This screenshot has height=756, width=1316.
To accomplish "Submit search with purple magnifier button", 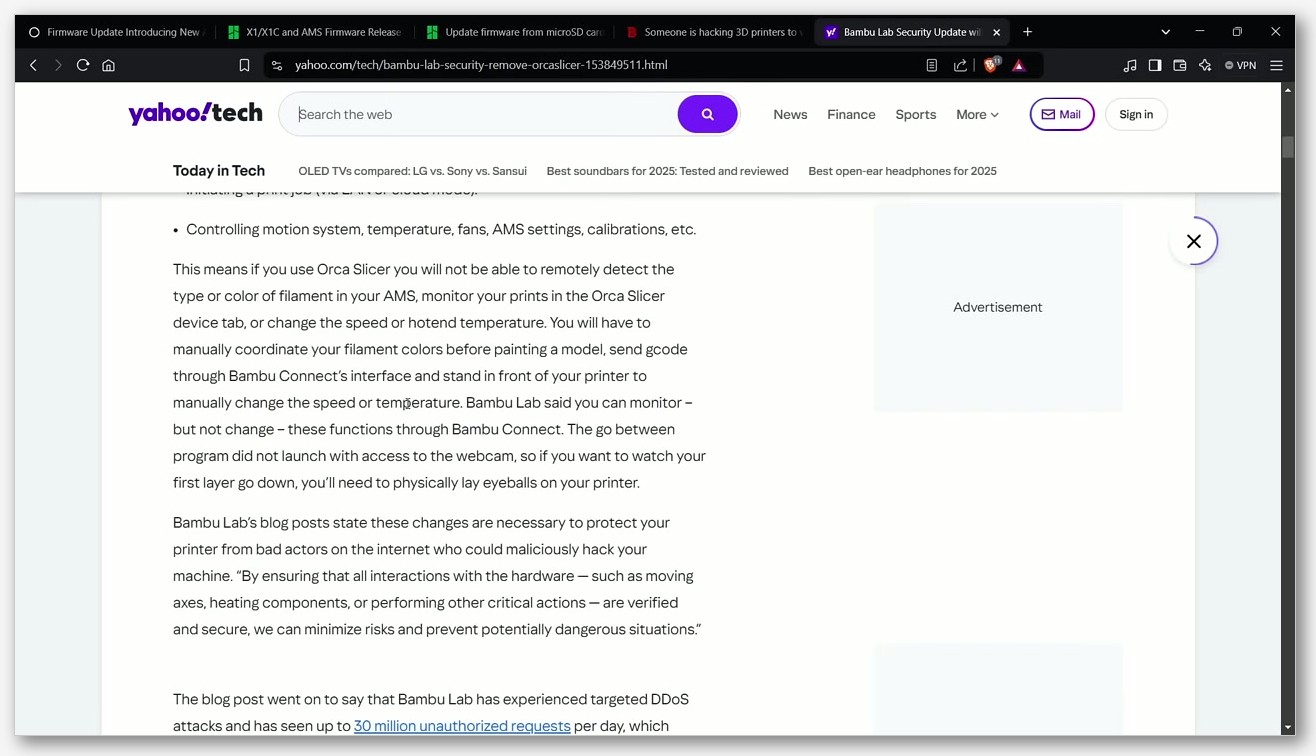I will click(x=707, y=114).
